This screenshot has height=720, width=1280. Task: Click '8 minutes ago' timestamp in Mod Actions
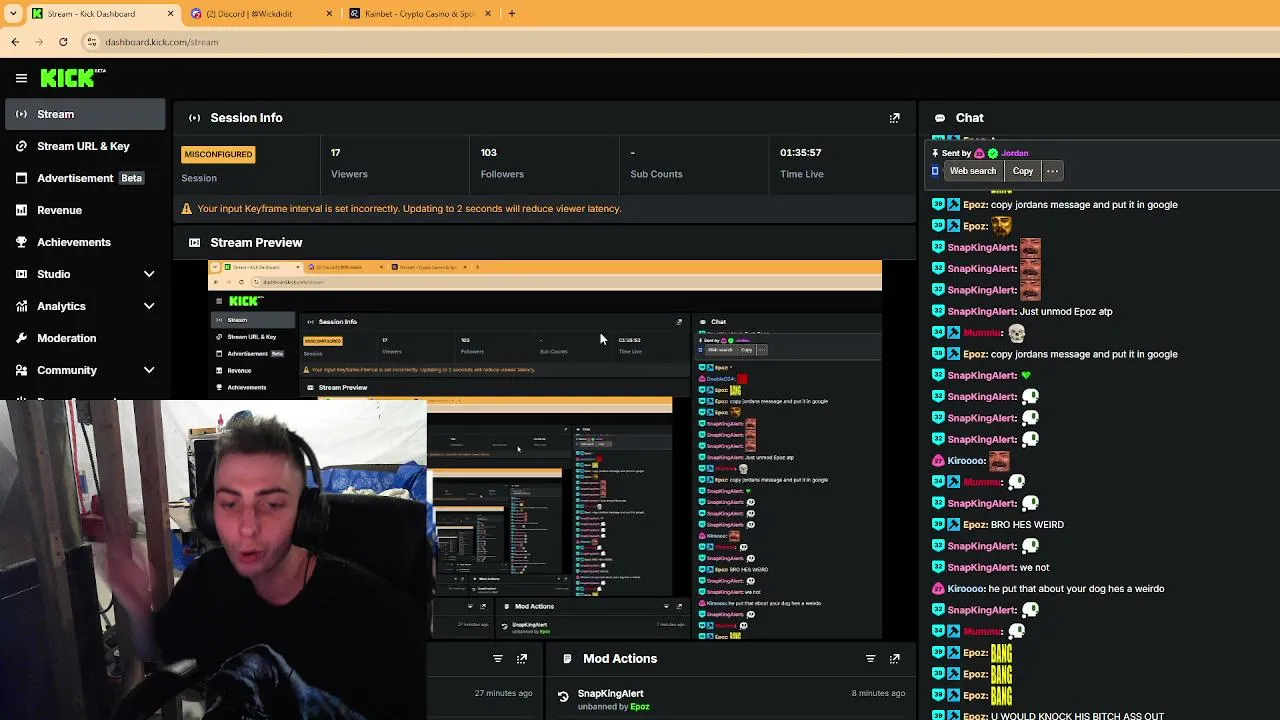[878, 693]
